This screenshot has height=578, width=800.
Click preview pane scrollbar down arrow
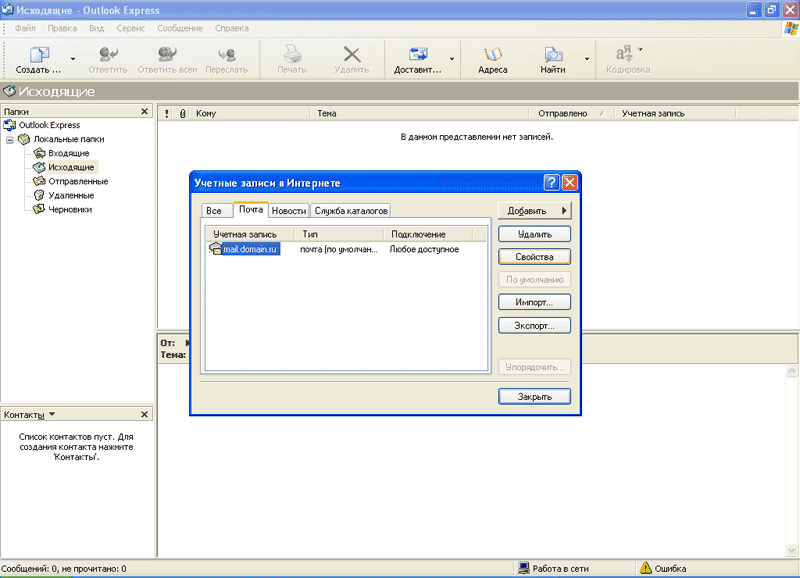(x=792, y=550)
